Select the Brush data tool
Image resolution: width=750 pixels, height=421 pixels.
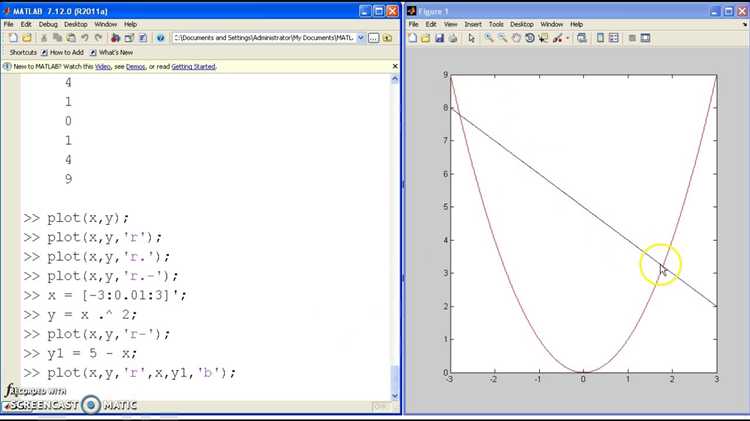(x=557, y=38)
